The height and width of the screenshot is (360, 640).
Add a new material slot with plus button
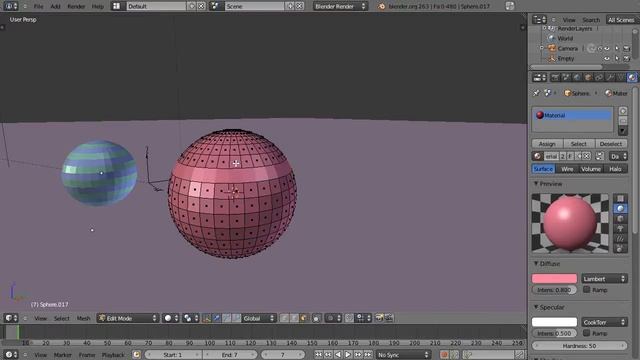point(622,111)
